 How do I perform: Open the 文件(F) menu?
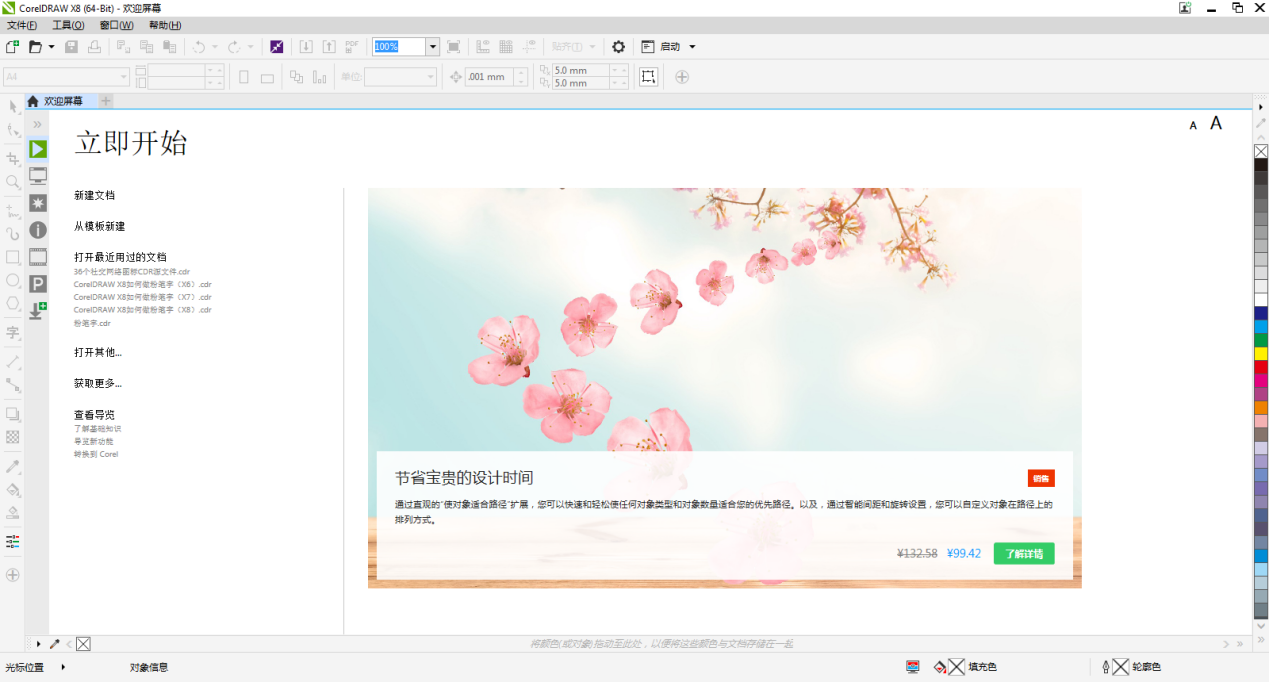22,25
